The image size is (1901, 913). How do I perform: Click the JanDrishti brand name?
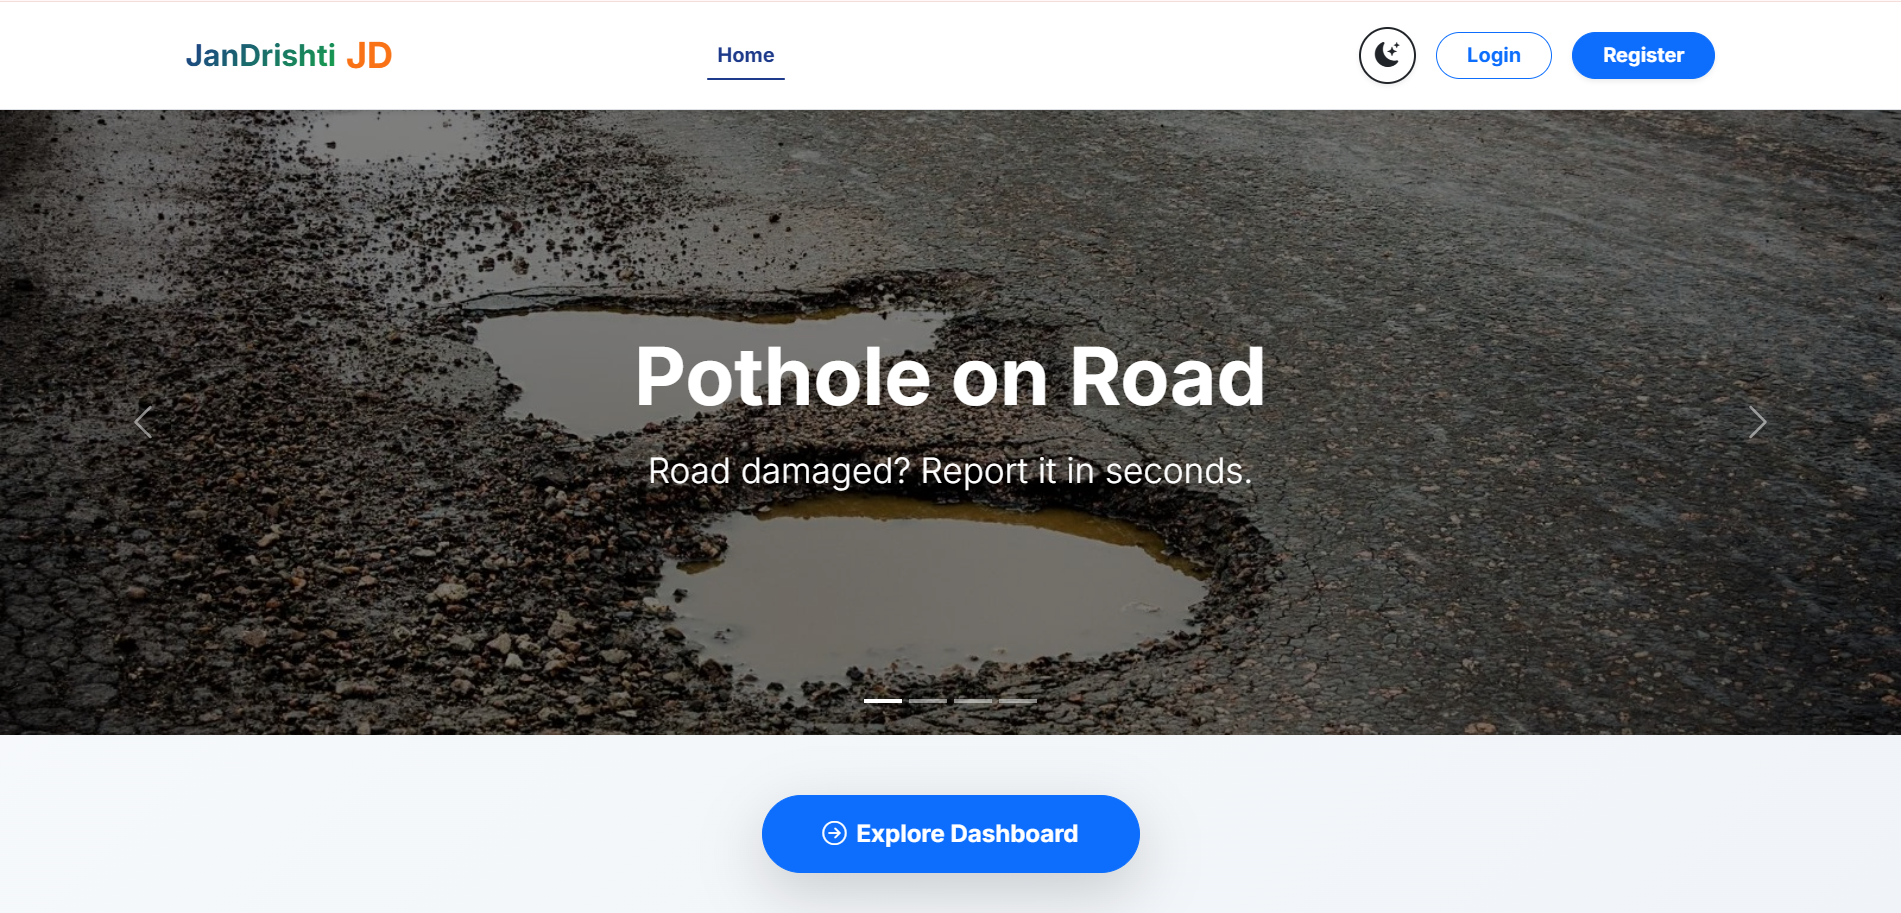(x=260, y=55)
